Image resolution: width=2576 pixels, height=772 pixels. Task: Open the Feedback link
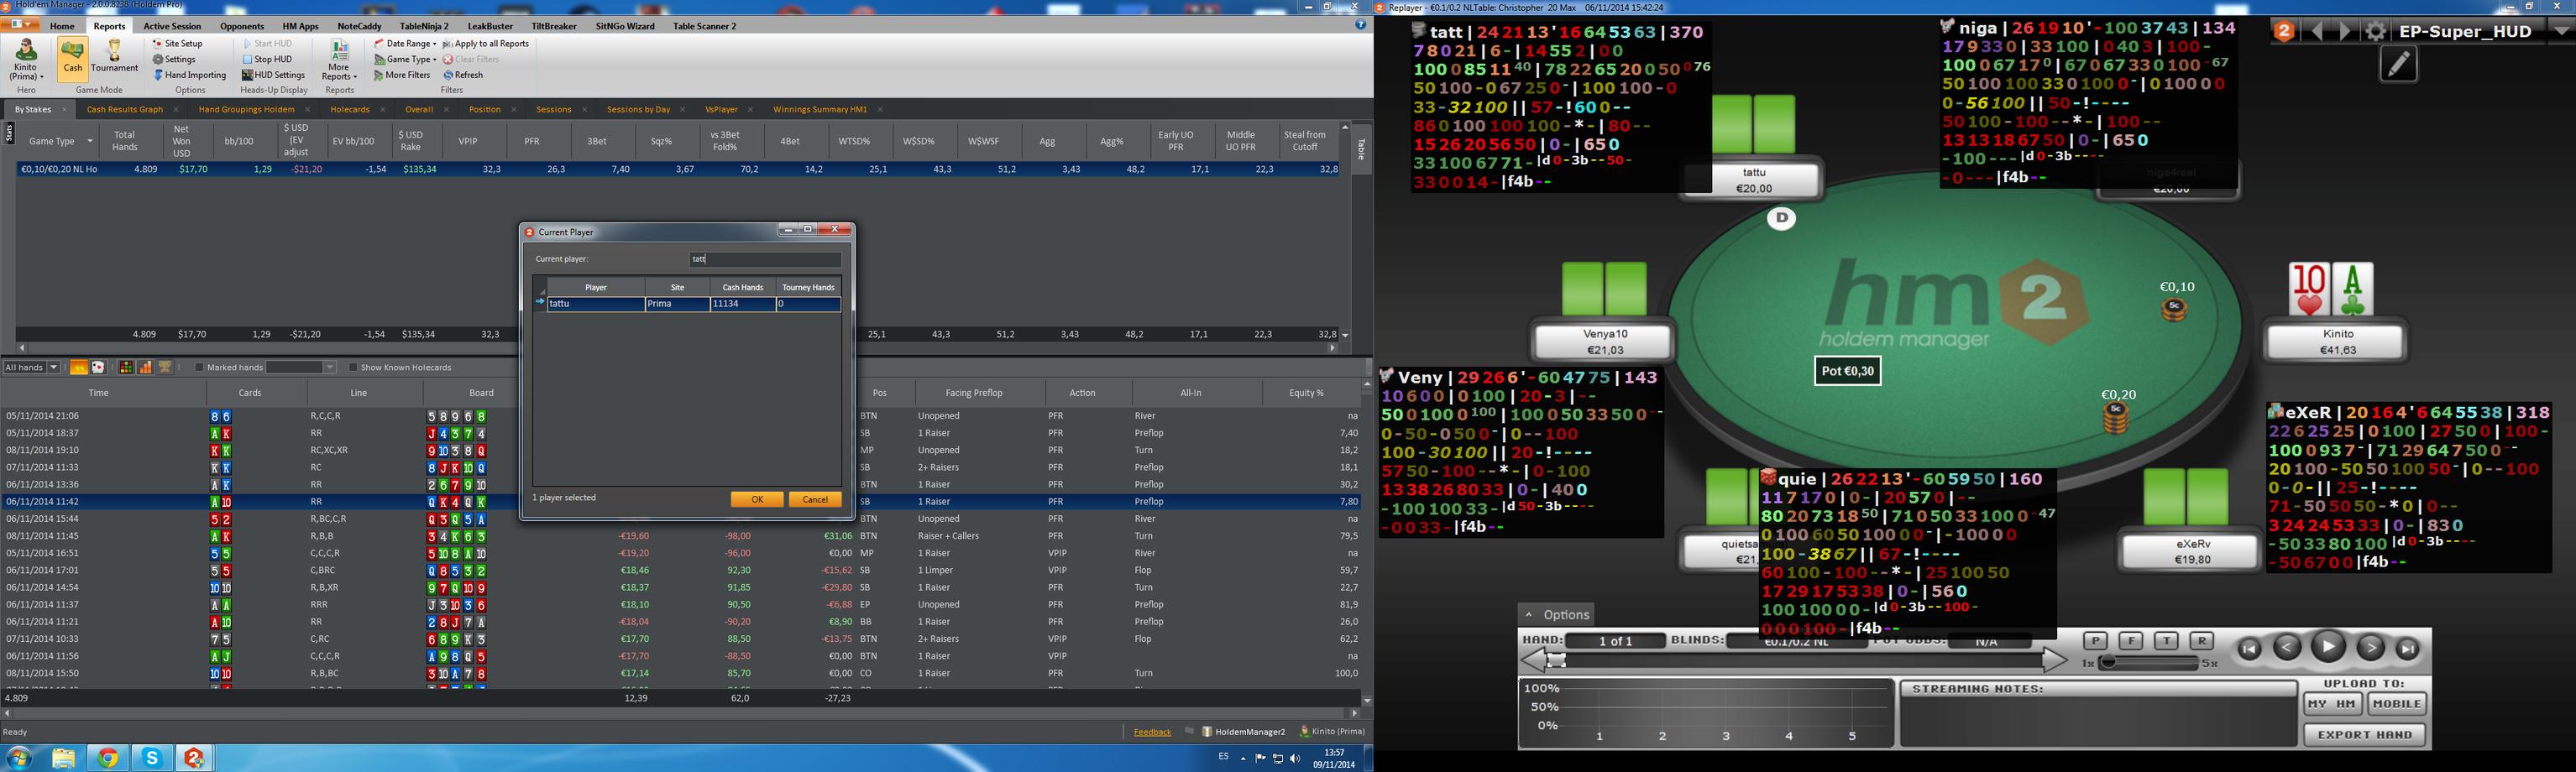click(x=1152, y=732)
